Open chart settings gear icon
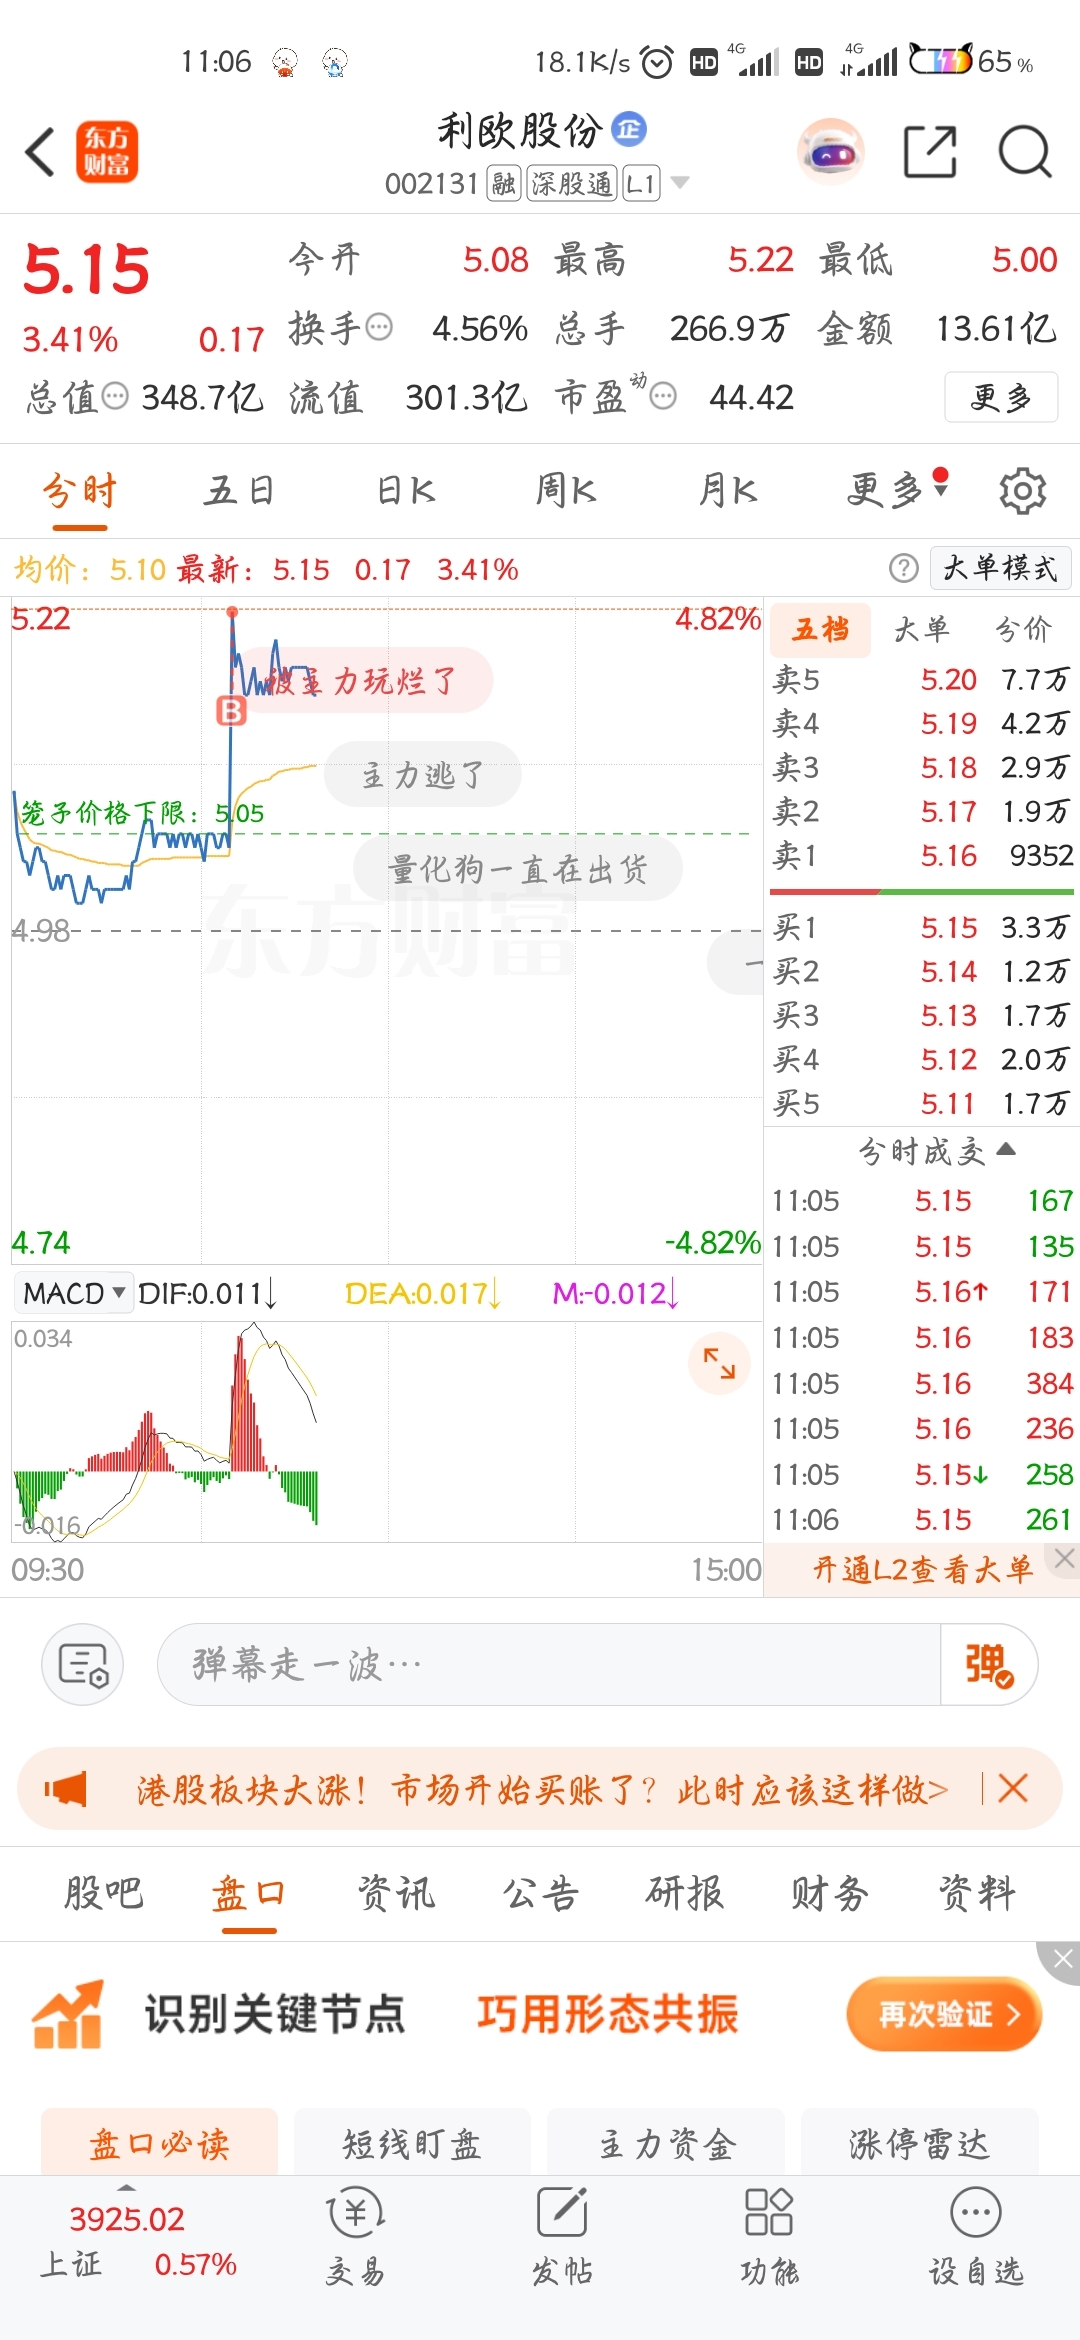The image size is (1080, 2340). click(1022, 491)
